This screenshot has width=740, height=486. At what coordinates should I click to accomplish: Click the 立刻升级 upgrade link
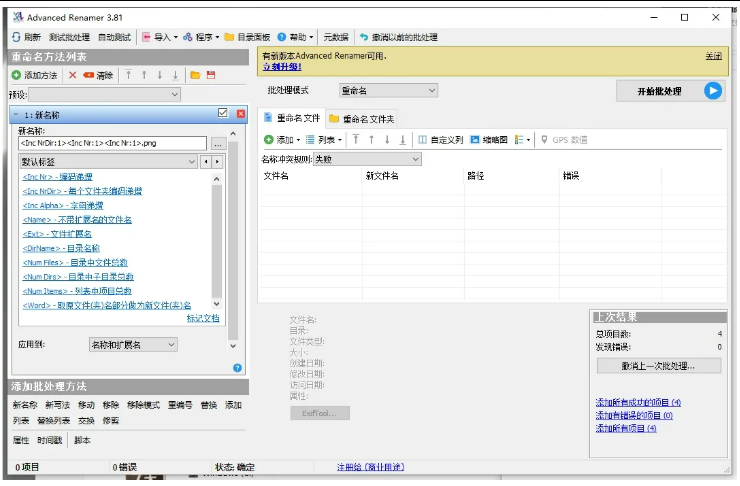coord(282,67)
